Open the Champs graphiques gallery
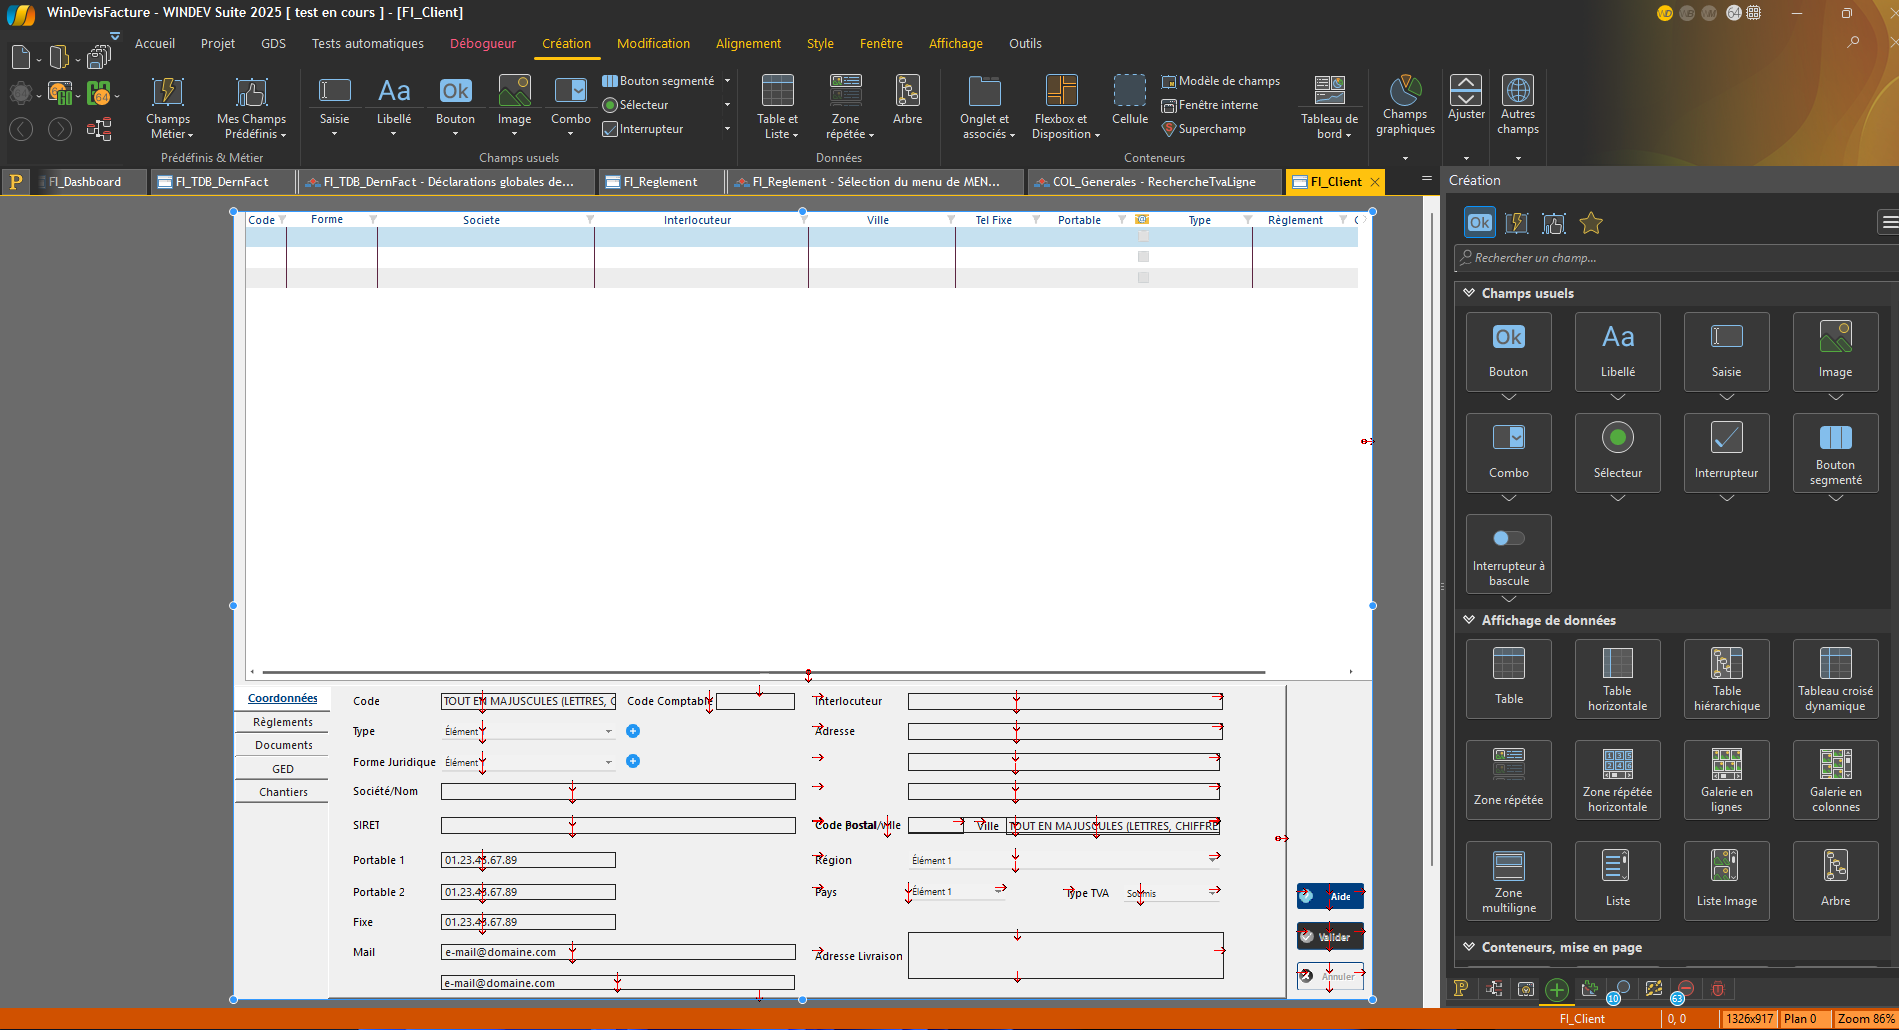The height and width of the screenshot is (1030, 1899). pyautogui.click(x=1405, y=105)
